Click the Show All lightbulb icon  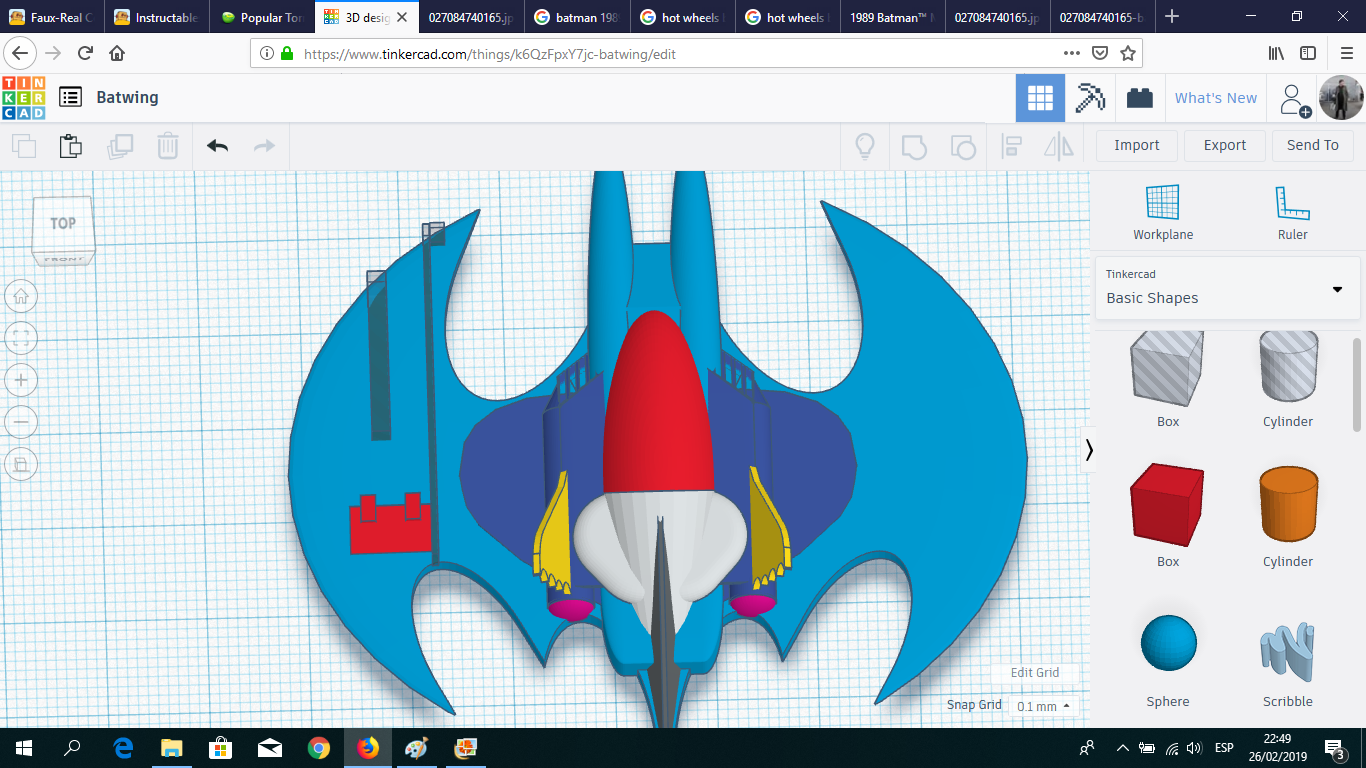pos(864,146)
